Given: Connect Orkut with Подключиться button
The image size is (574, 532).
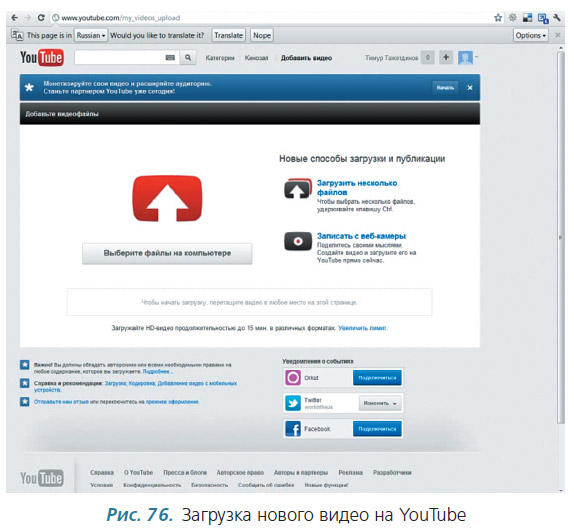Looking at the screenshot, I should [377, 377].
